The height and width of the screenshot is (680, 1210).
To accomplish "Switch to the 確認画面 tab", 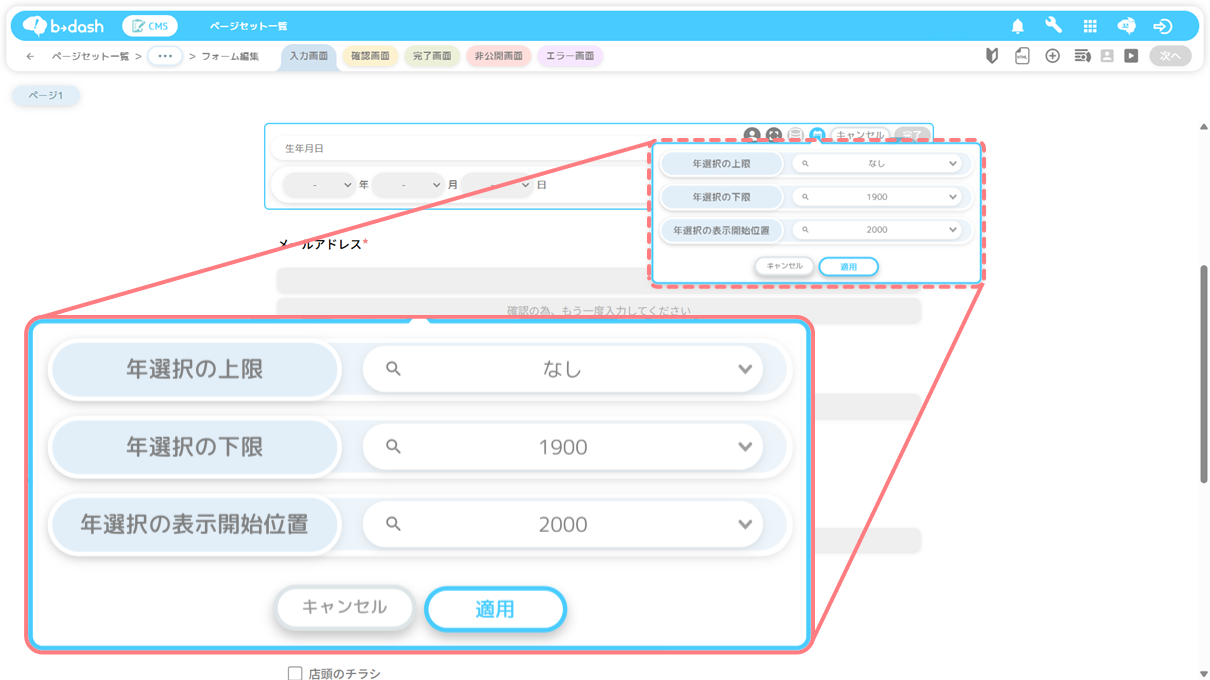I will pos(370,56).
